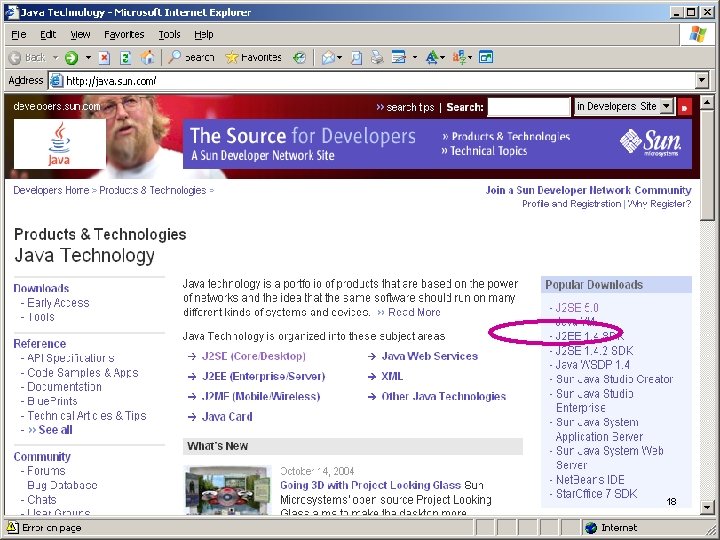Open the Tools menu
The image size is (720, 540).
(169, 34)
